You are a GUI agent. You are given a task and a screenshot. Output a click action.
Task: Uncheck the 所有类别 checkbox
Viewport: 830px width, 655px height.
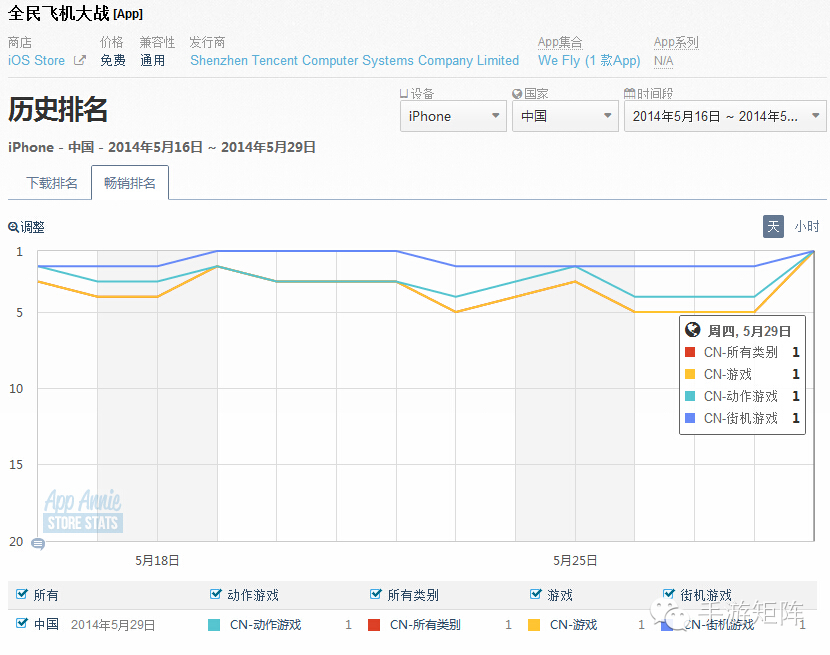point(375,594)
